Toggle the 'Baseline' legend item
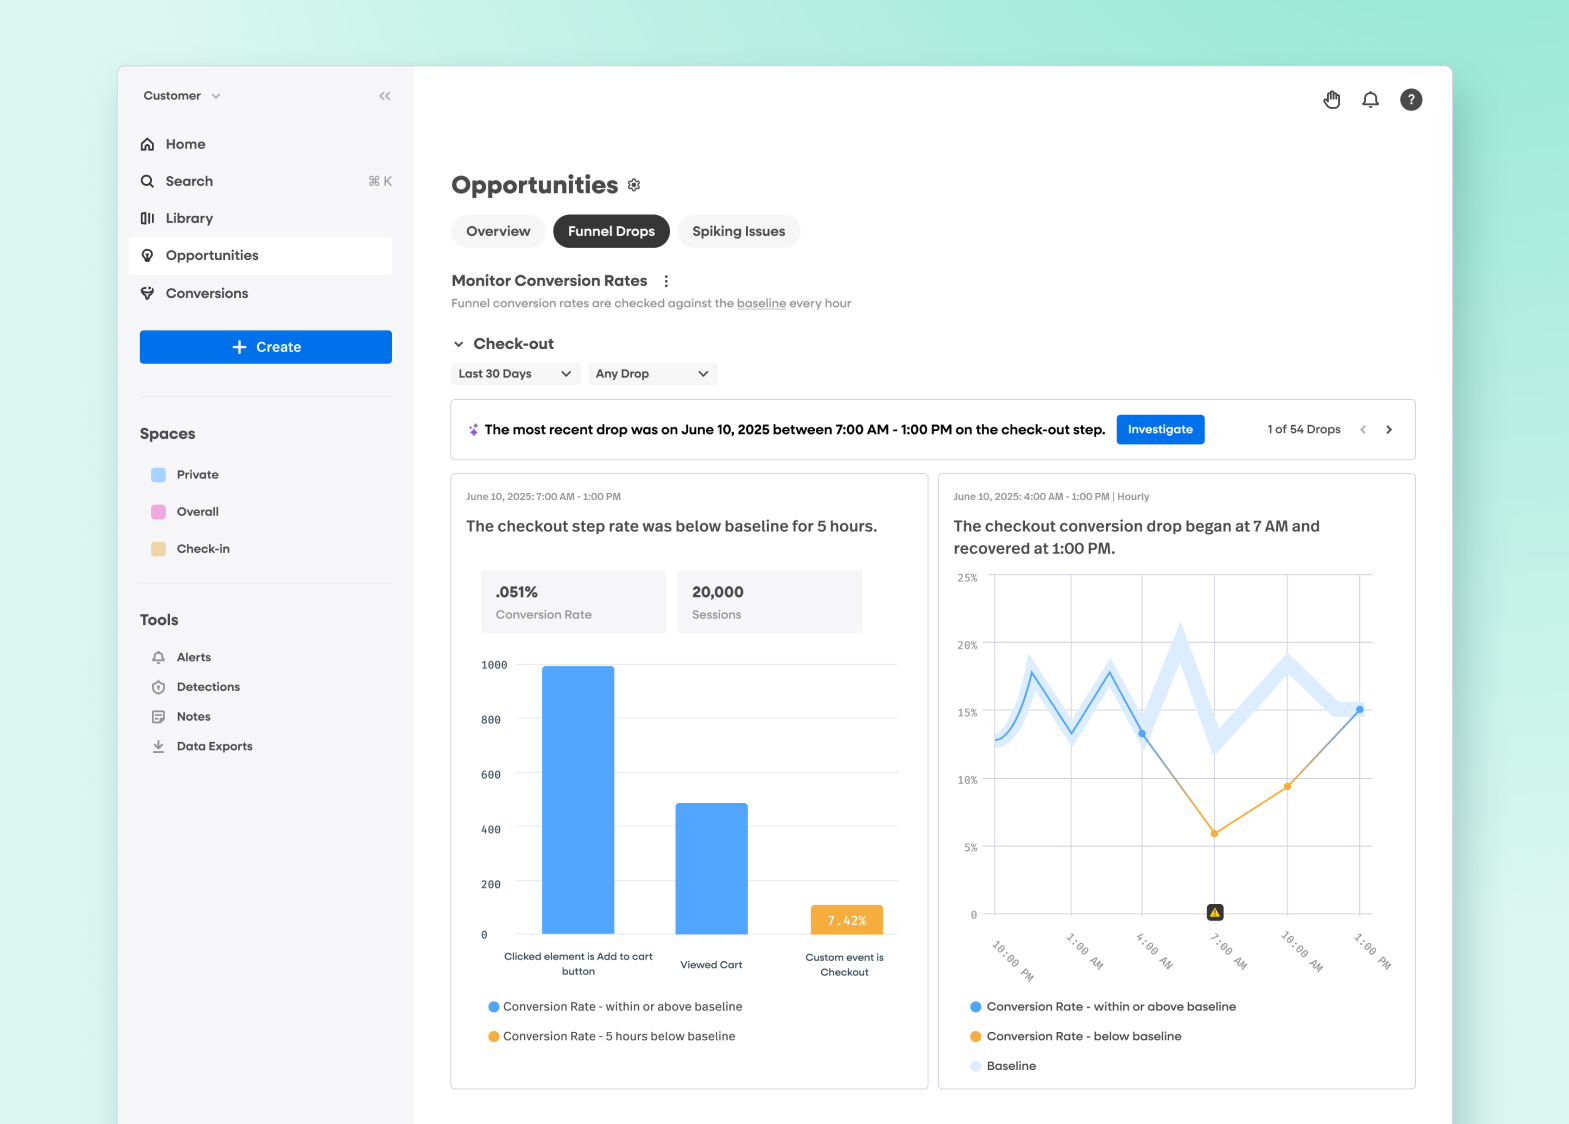1569x1124 pixels. pos(1003,1066)
